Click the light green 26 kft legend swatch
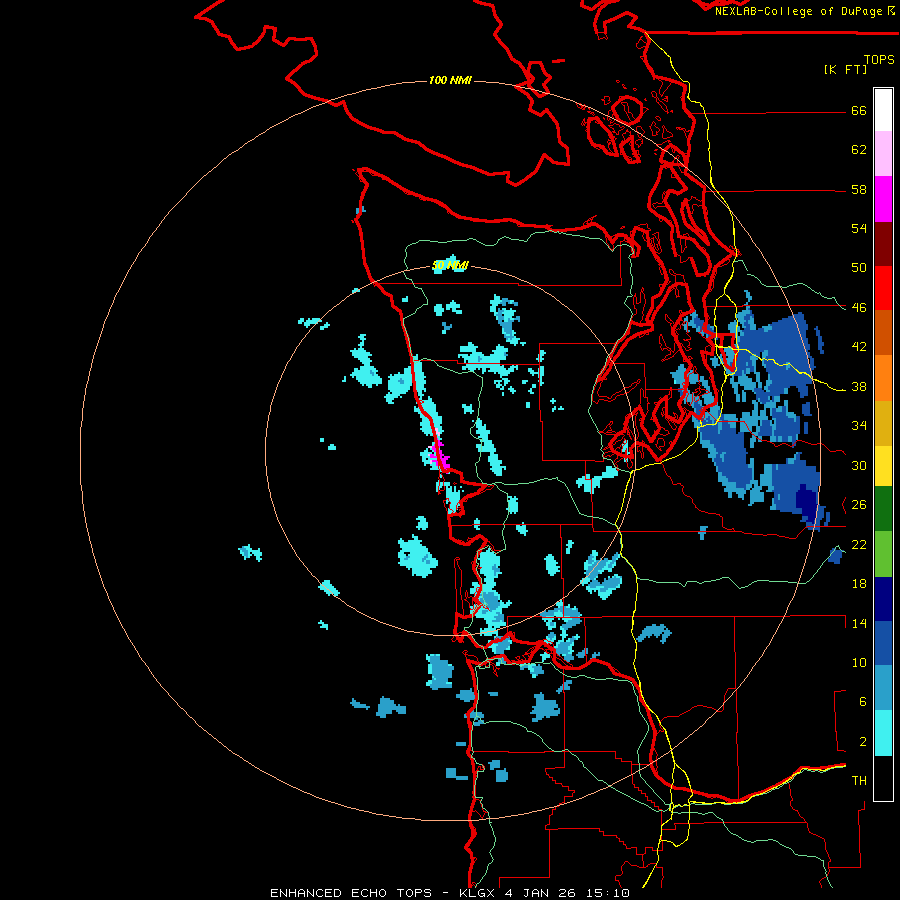 [x=883, y=554]
